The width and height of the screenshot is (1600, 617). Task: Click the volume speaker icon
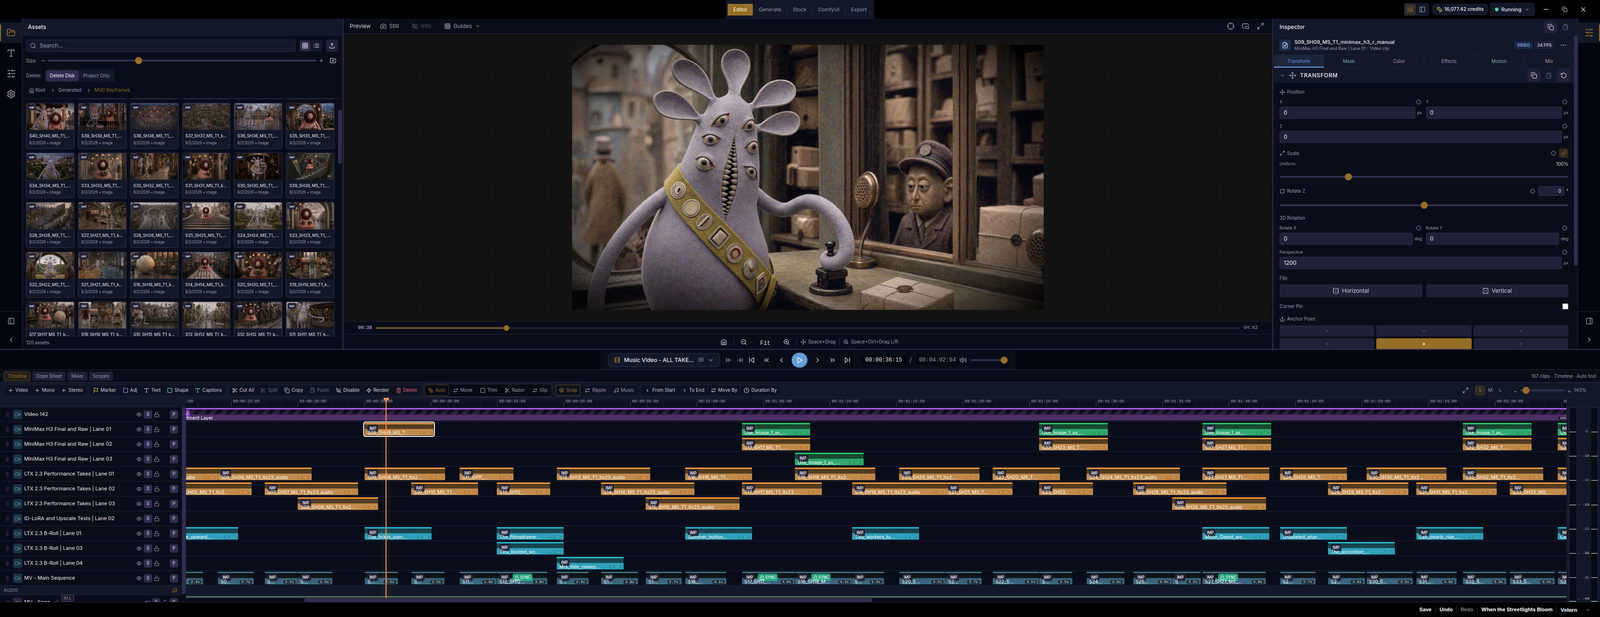965,360
